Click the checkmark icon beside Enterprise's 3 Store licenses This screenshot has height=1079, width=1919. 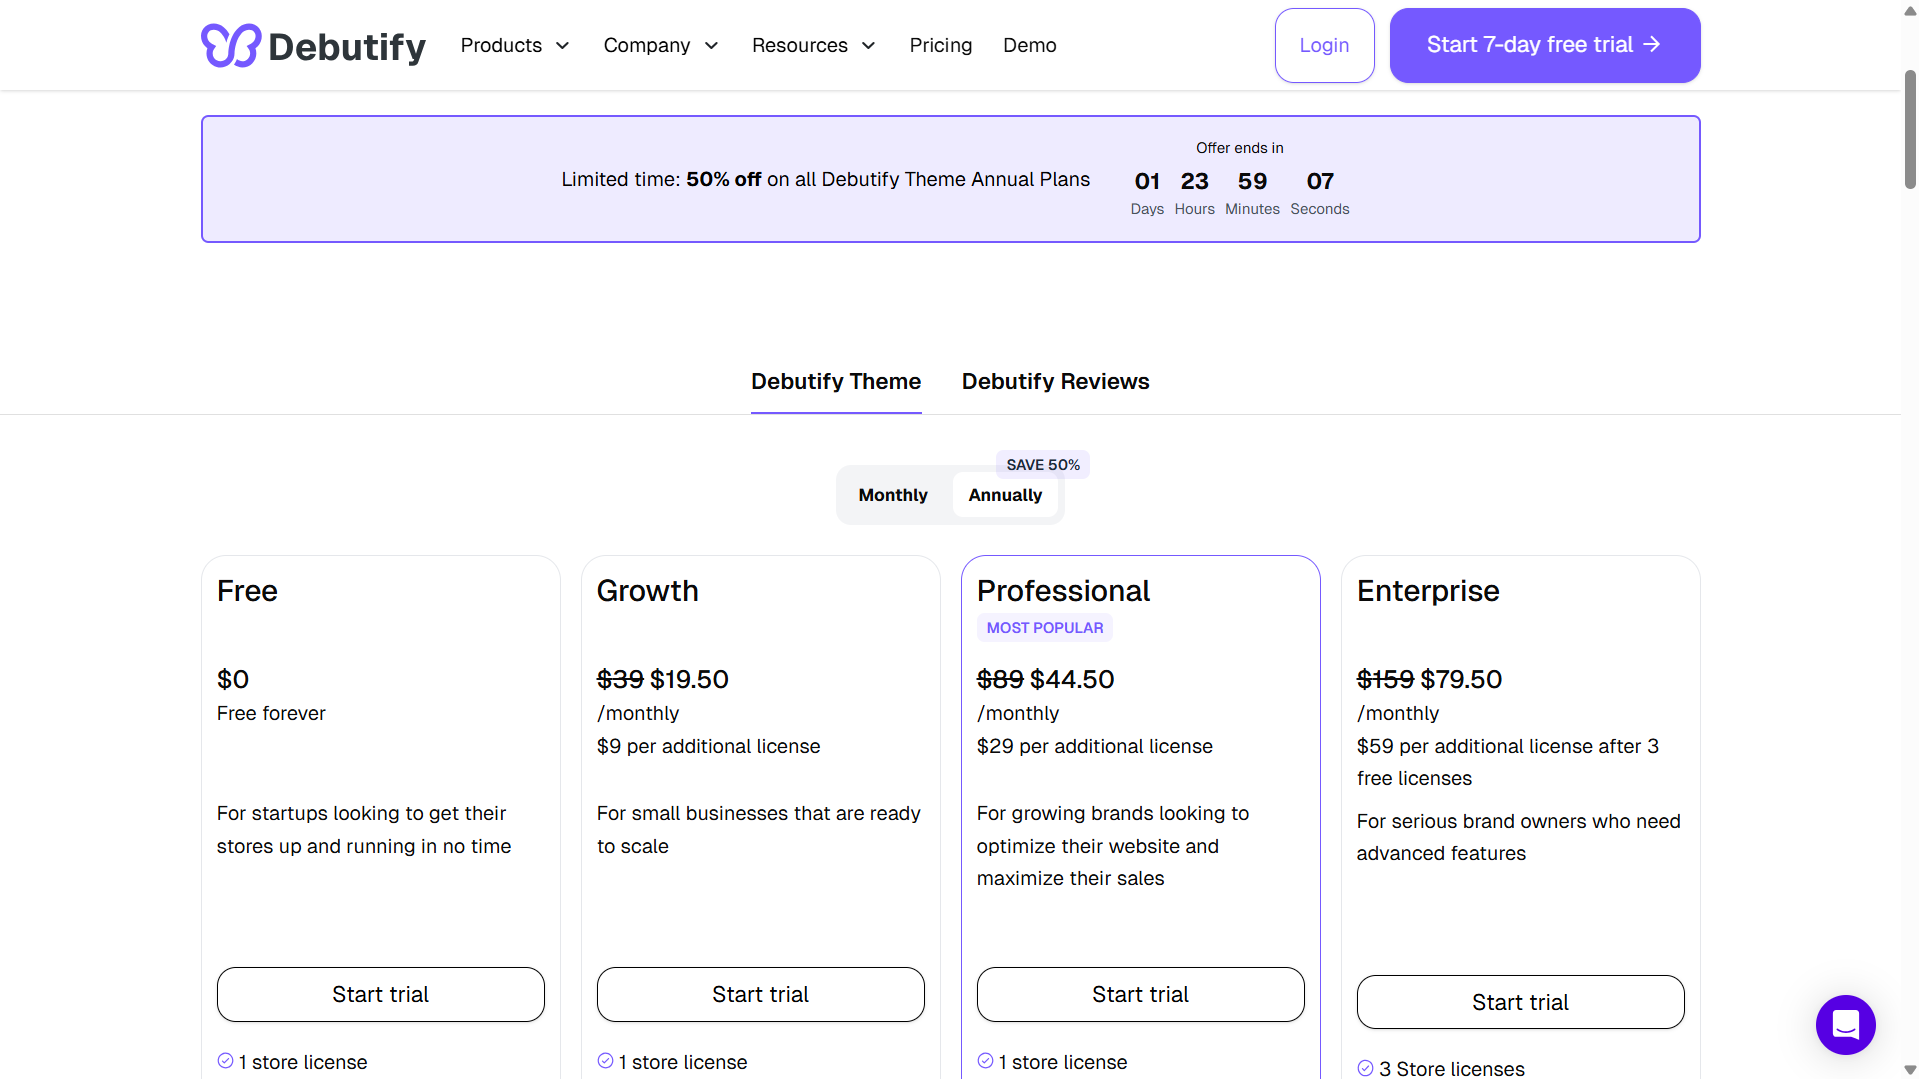pos(1366,1067)
